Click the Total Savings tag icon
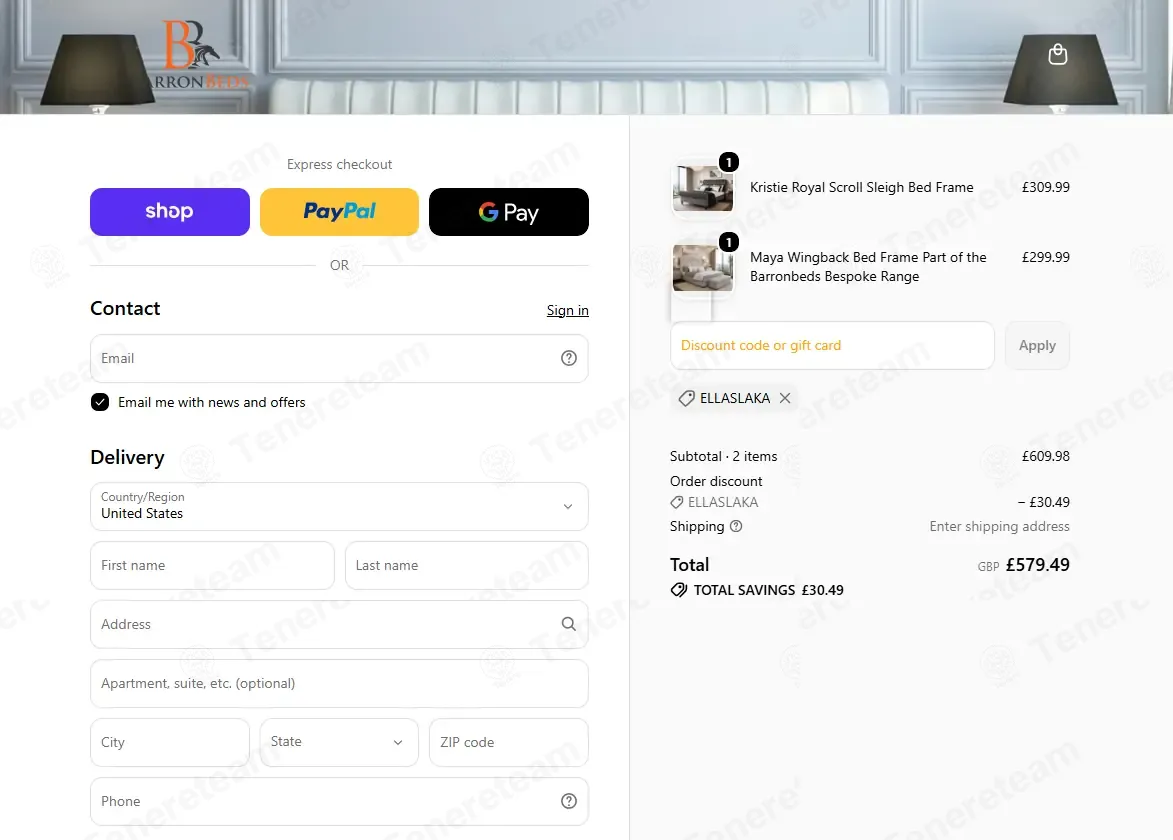The height and width of the screenshot is (840, 1173). (x=679, y=590)
